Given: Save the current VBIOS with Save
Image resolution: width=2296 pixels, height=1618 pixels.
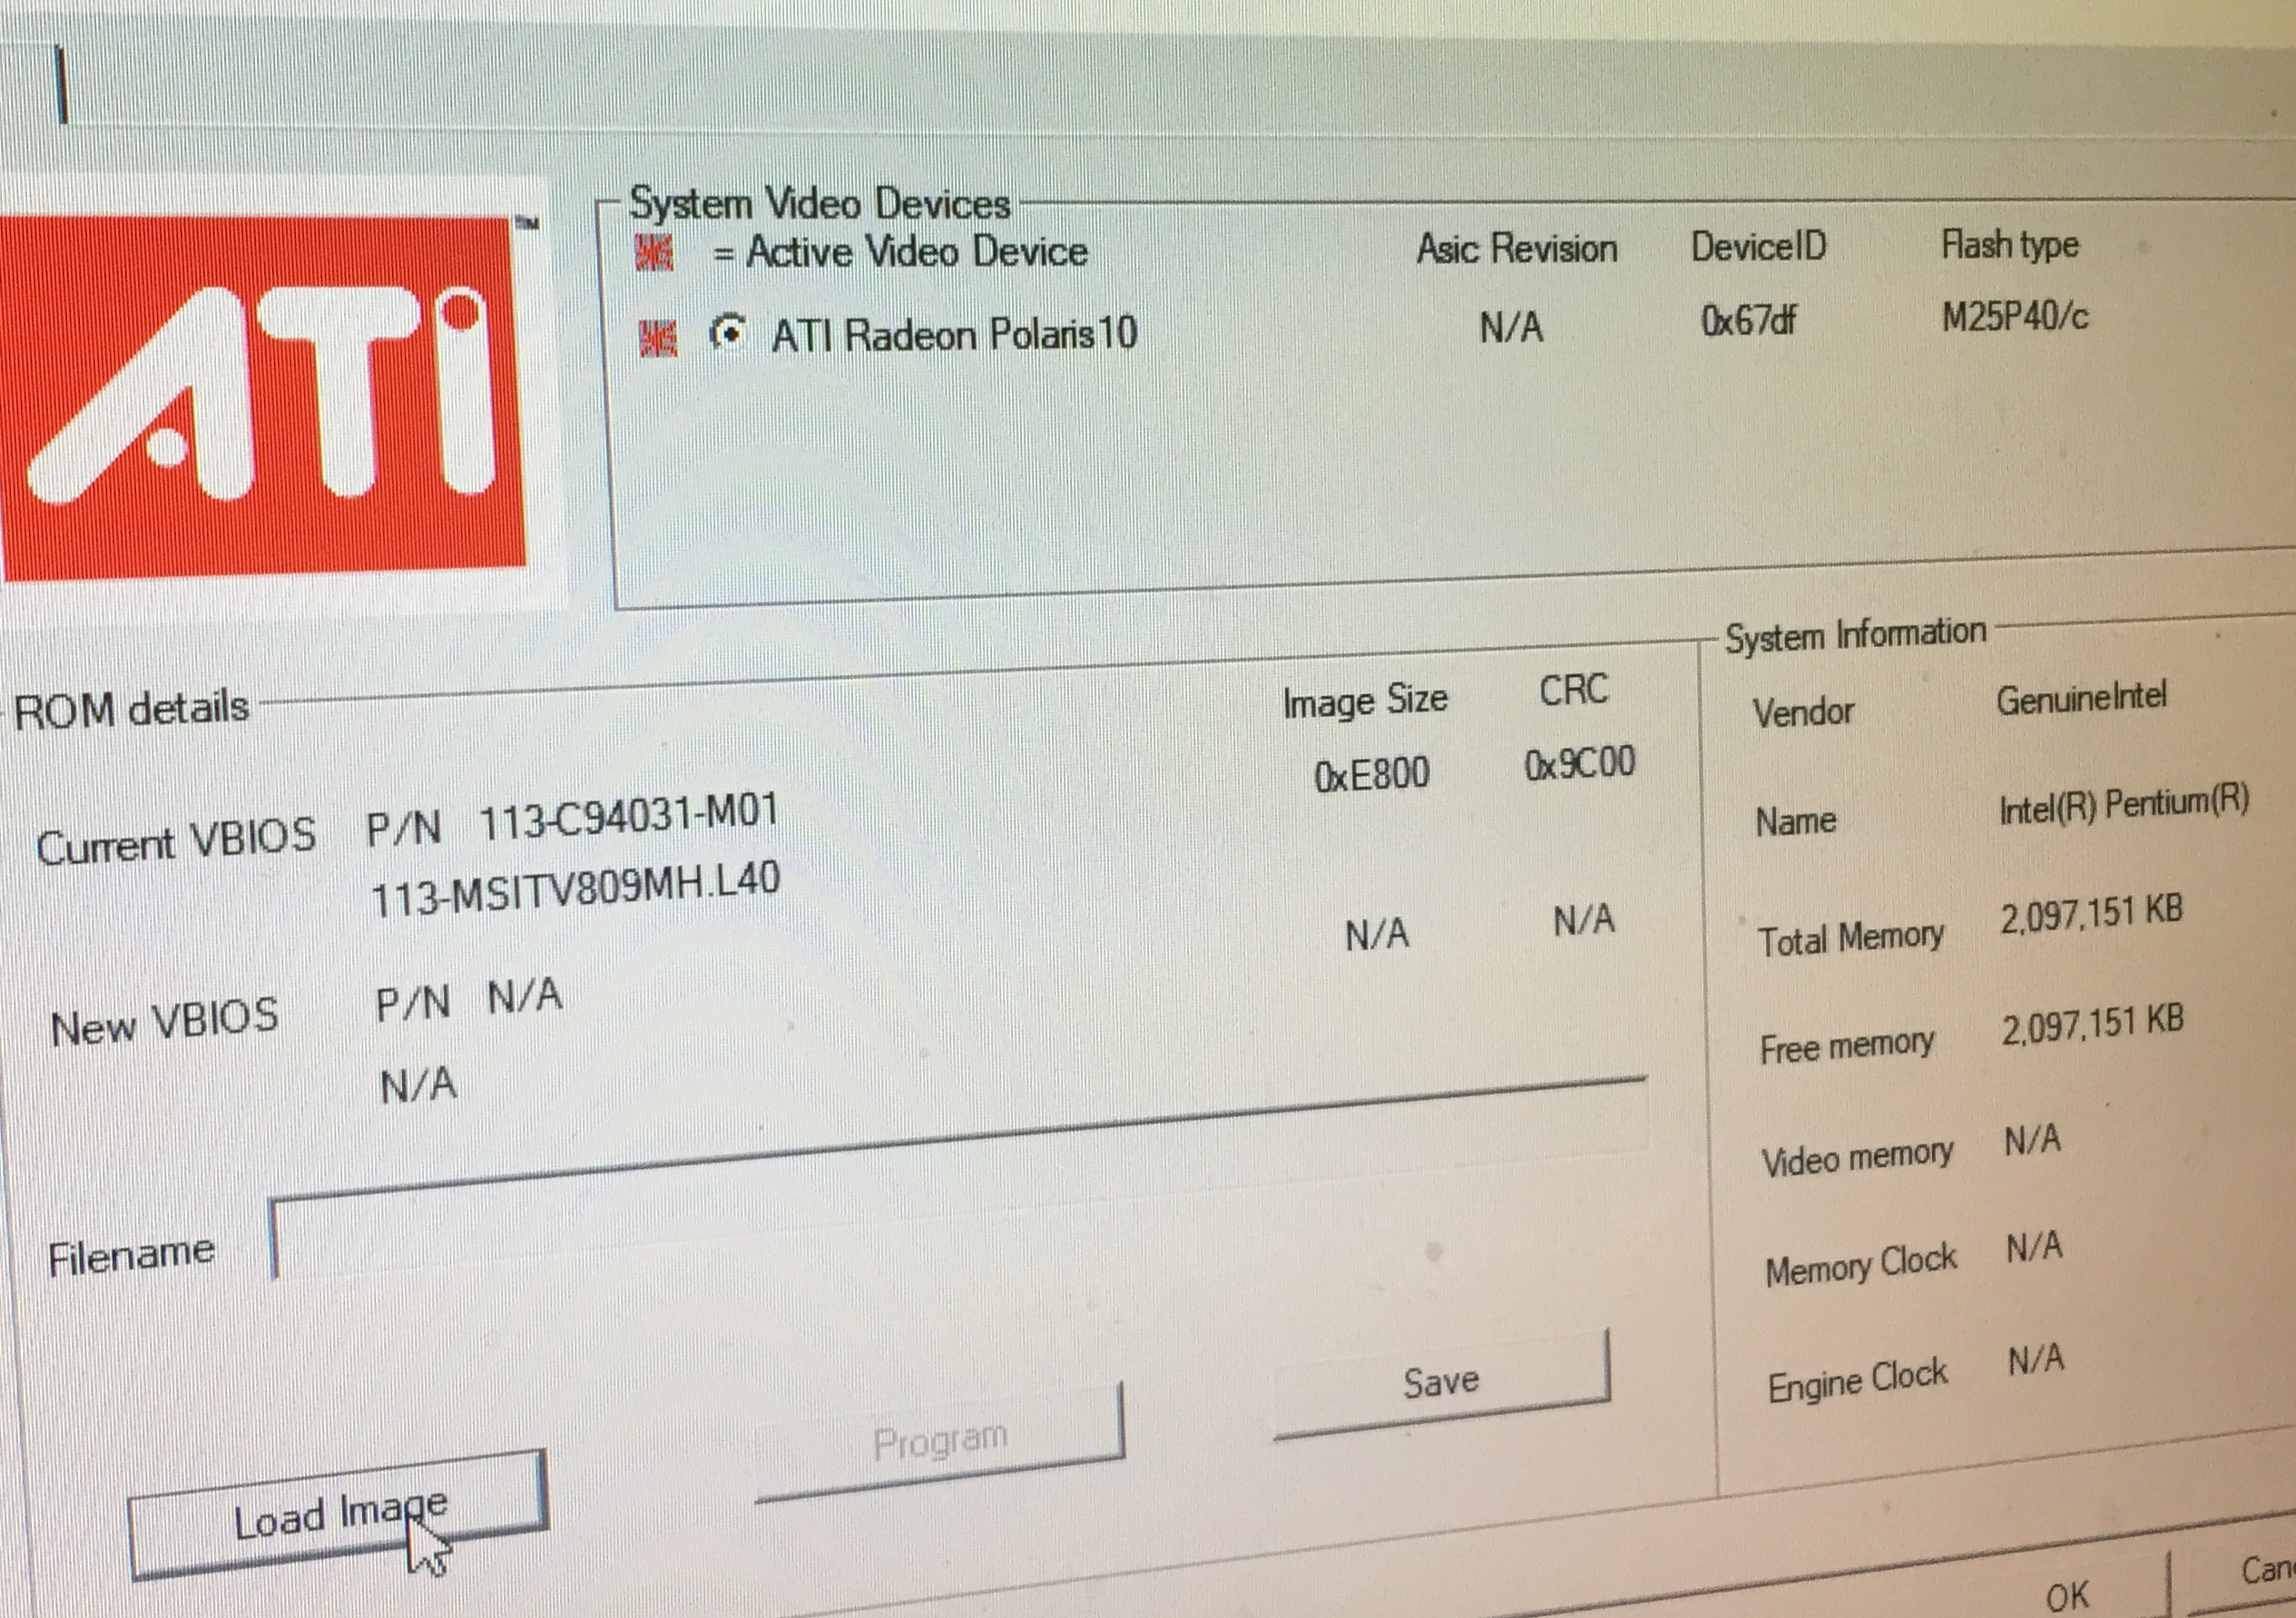Looking at the screenshot, I should pyautogui.click(x=1441, y=1383).
